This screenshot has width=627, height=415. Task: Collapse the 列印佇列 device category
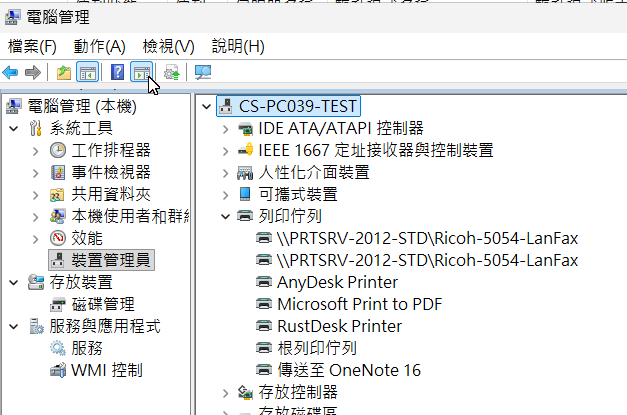pyautogui.click(x=226, y=216)
